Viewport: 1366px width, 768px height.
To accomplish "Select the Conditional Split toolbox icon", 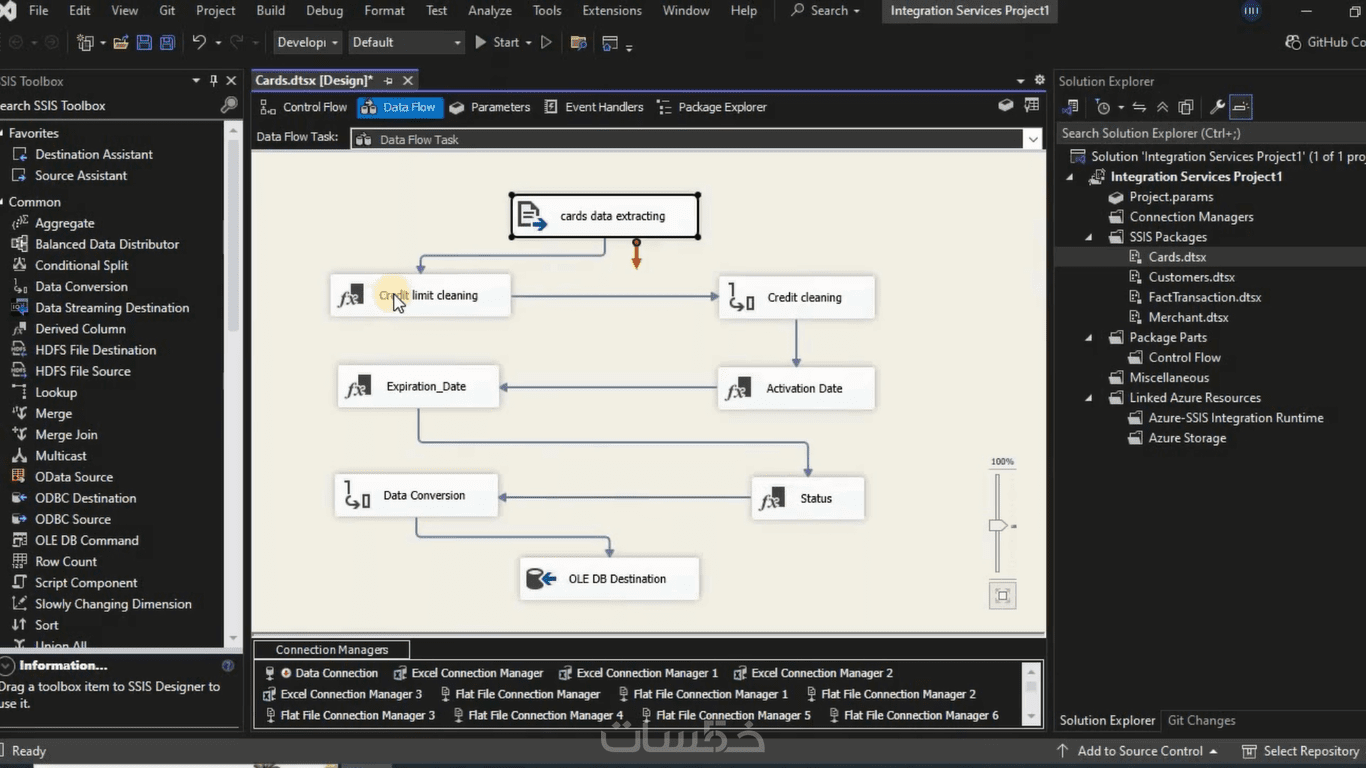I will point(19,265).
